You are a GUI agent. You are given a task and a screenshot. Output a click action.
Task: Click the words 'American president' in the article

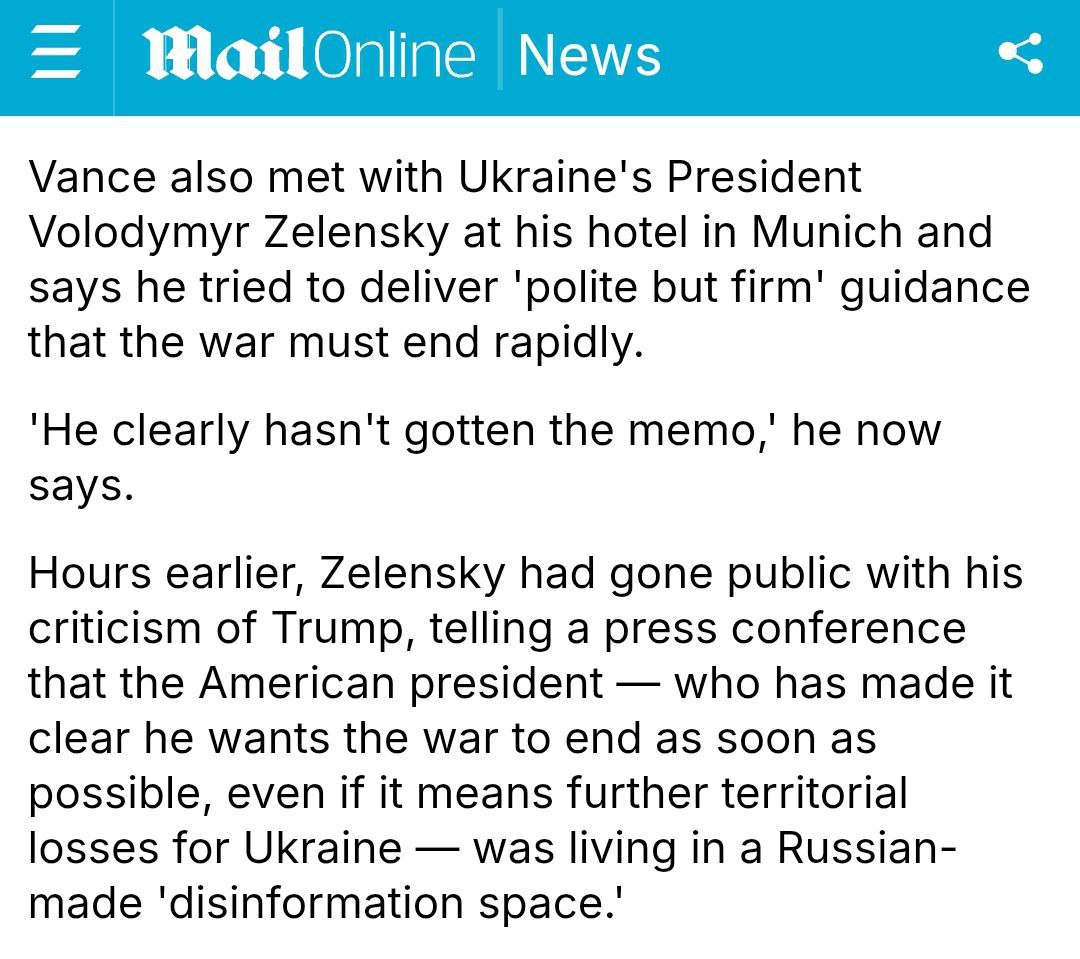tap(400, 684)
